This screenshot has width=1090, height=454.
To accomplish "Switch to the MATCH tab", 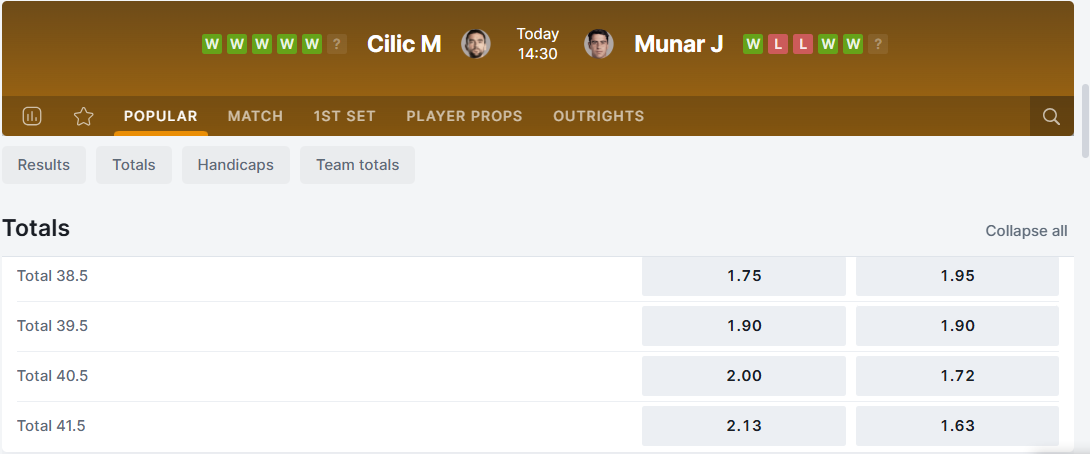I will [255, 116].
